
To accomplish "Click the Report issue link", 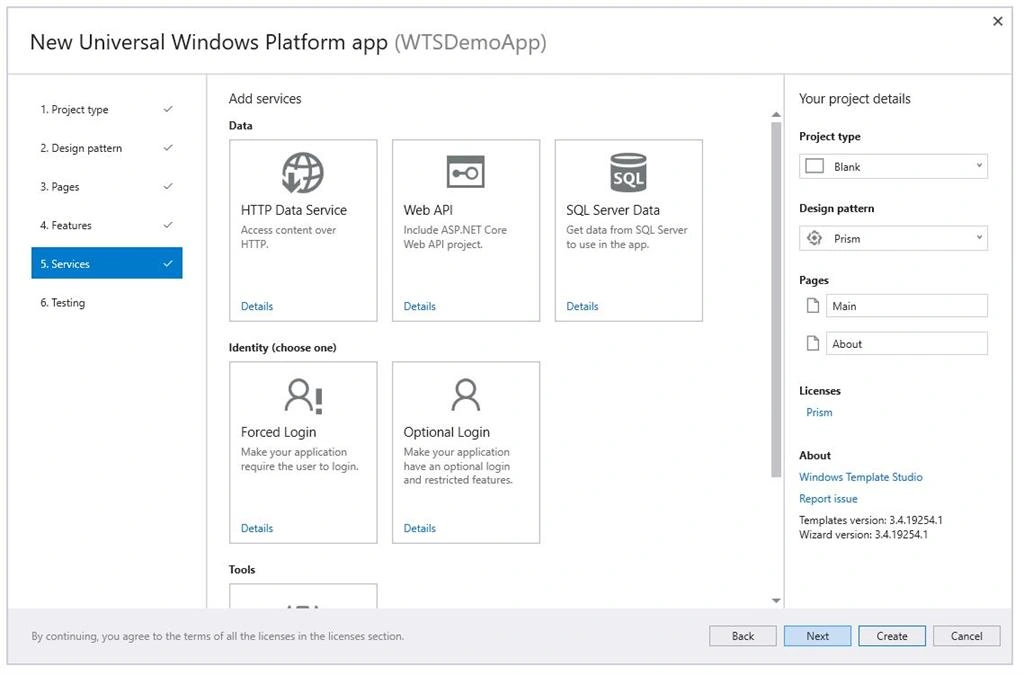I will point(828,498).
